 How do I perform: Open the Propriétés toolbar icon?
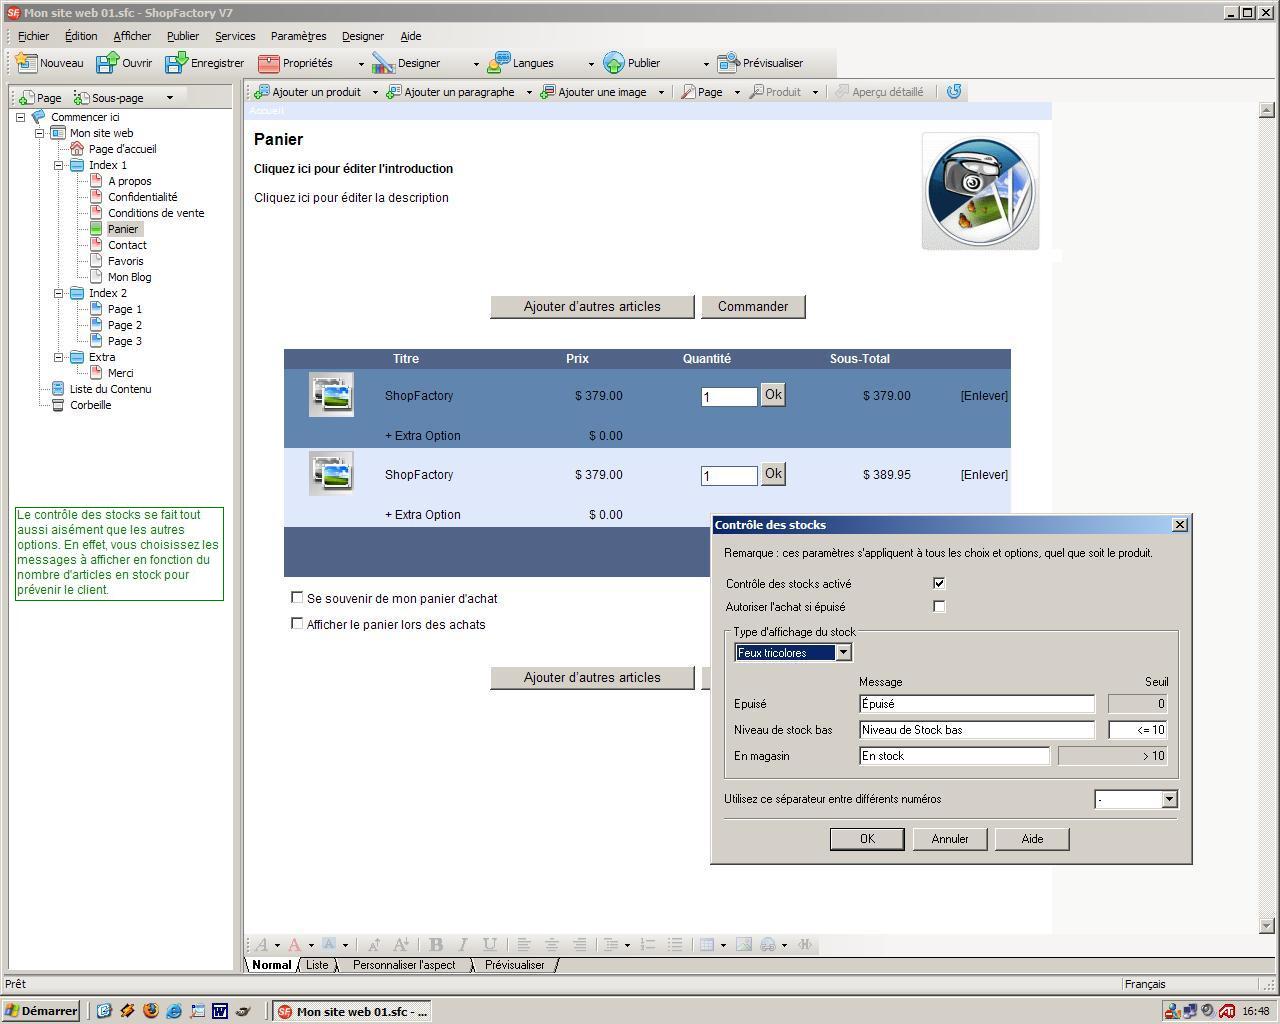(x=268, y=63)
